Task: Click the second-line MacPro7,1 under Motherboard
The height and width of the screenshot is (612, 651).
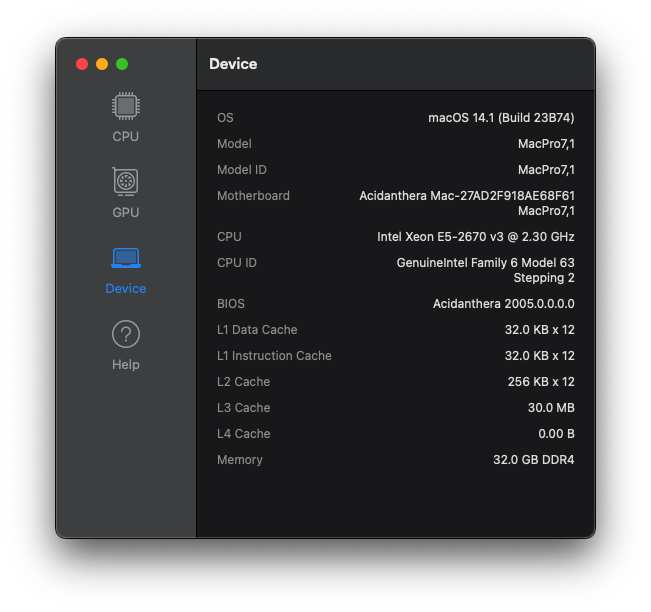Action: coord(546,211)
